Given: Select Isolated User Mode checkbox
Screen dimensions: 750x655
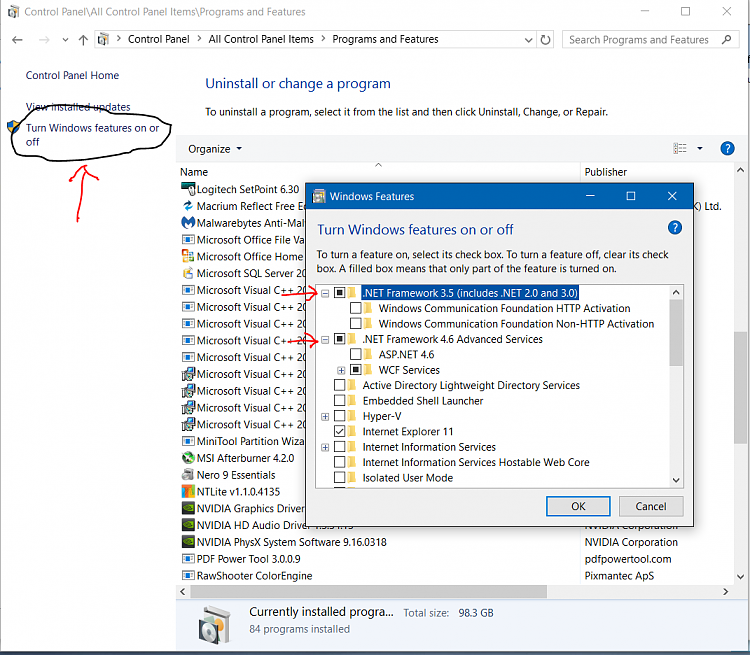Looking at the screenshot, I should [340, 477].
